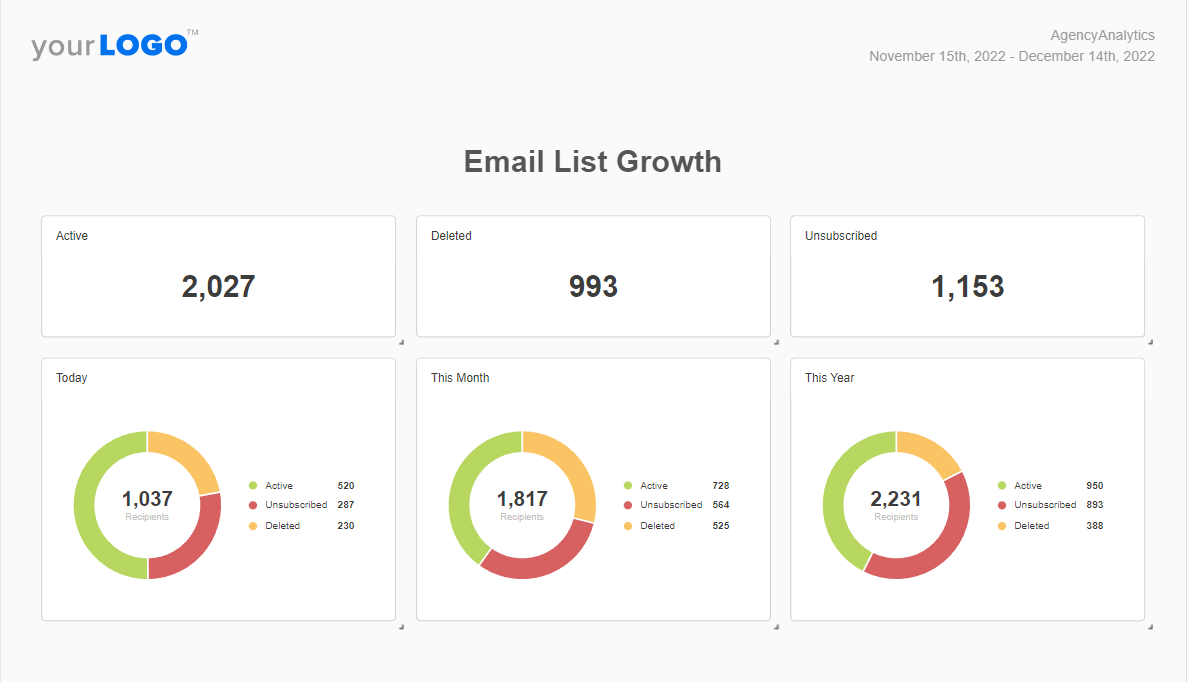1187x682 pixels.
Task: Click the 993 Deleted count
Action: [593, 287]
